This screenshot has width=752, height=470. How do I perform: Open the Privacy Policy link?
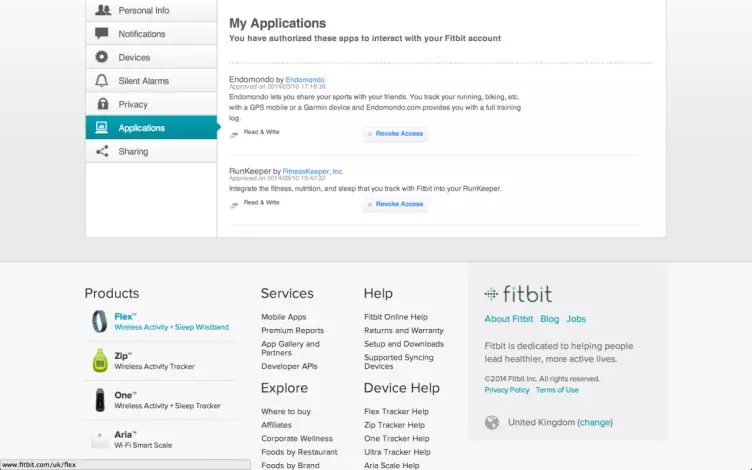point(507,390)
